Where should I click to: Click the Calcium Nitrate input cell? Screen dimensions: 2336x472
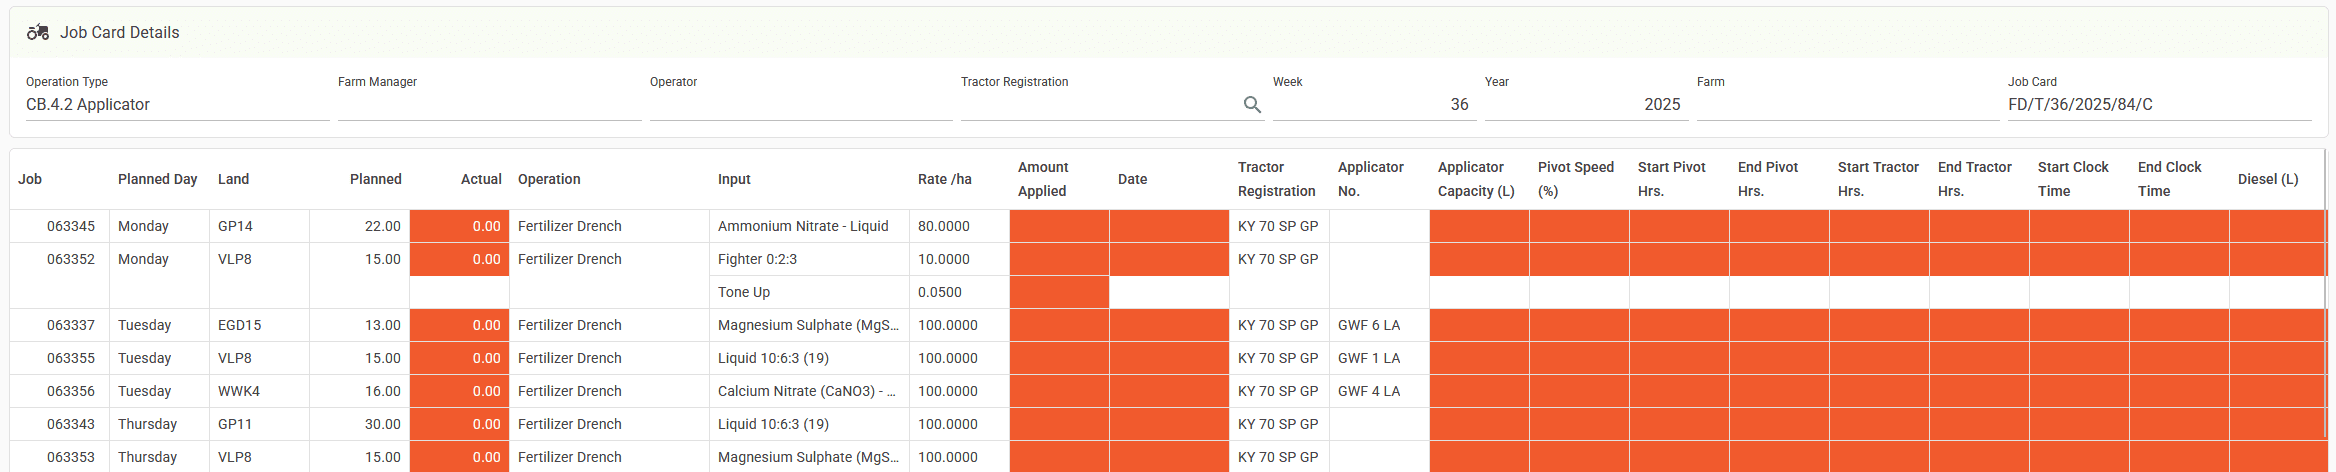[807, 391]
